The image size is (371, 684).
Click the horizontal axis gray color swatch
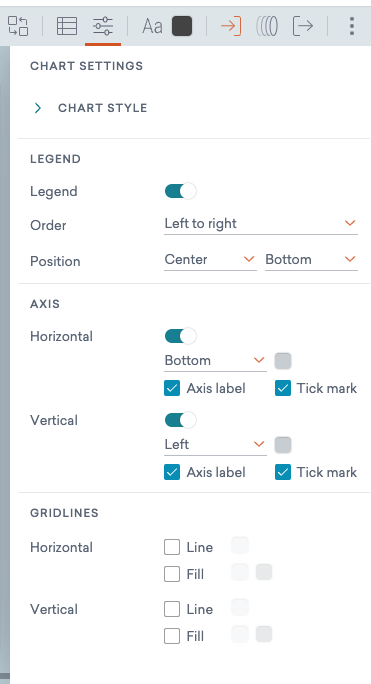pos(283,361)
